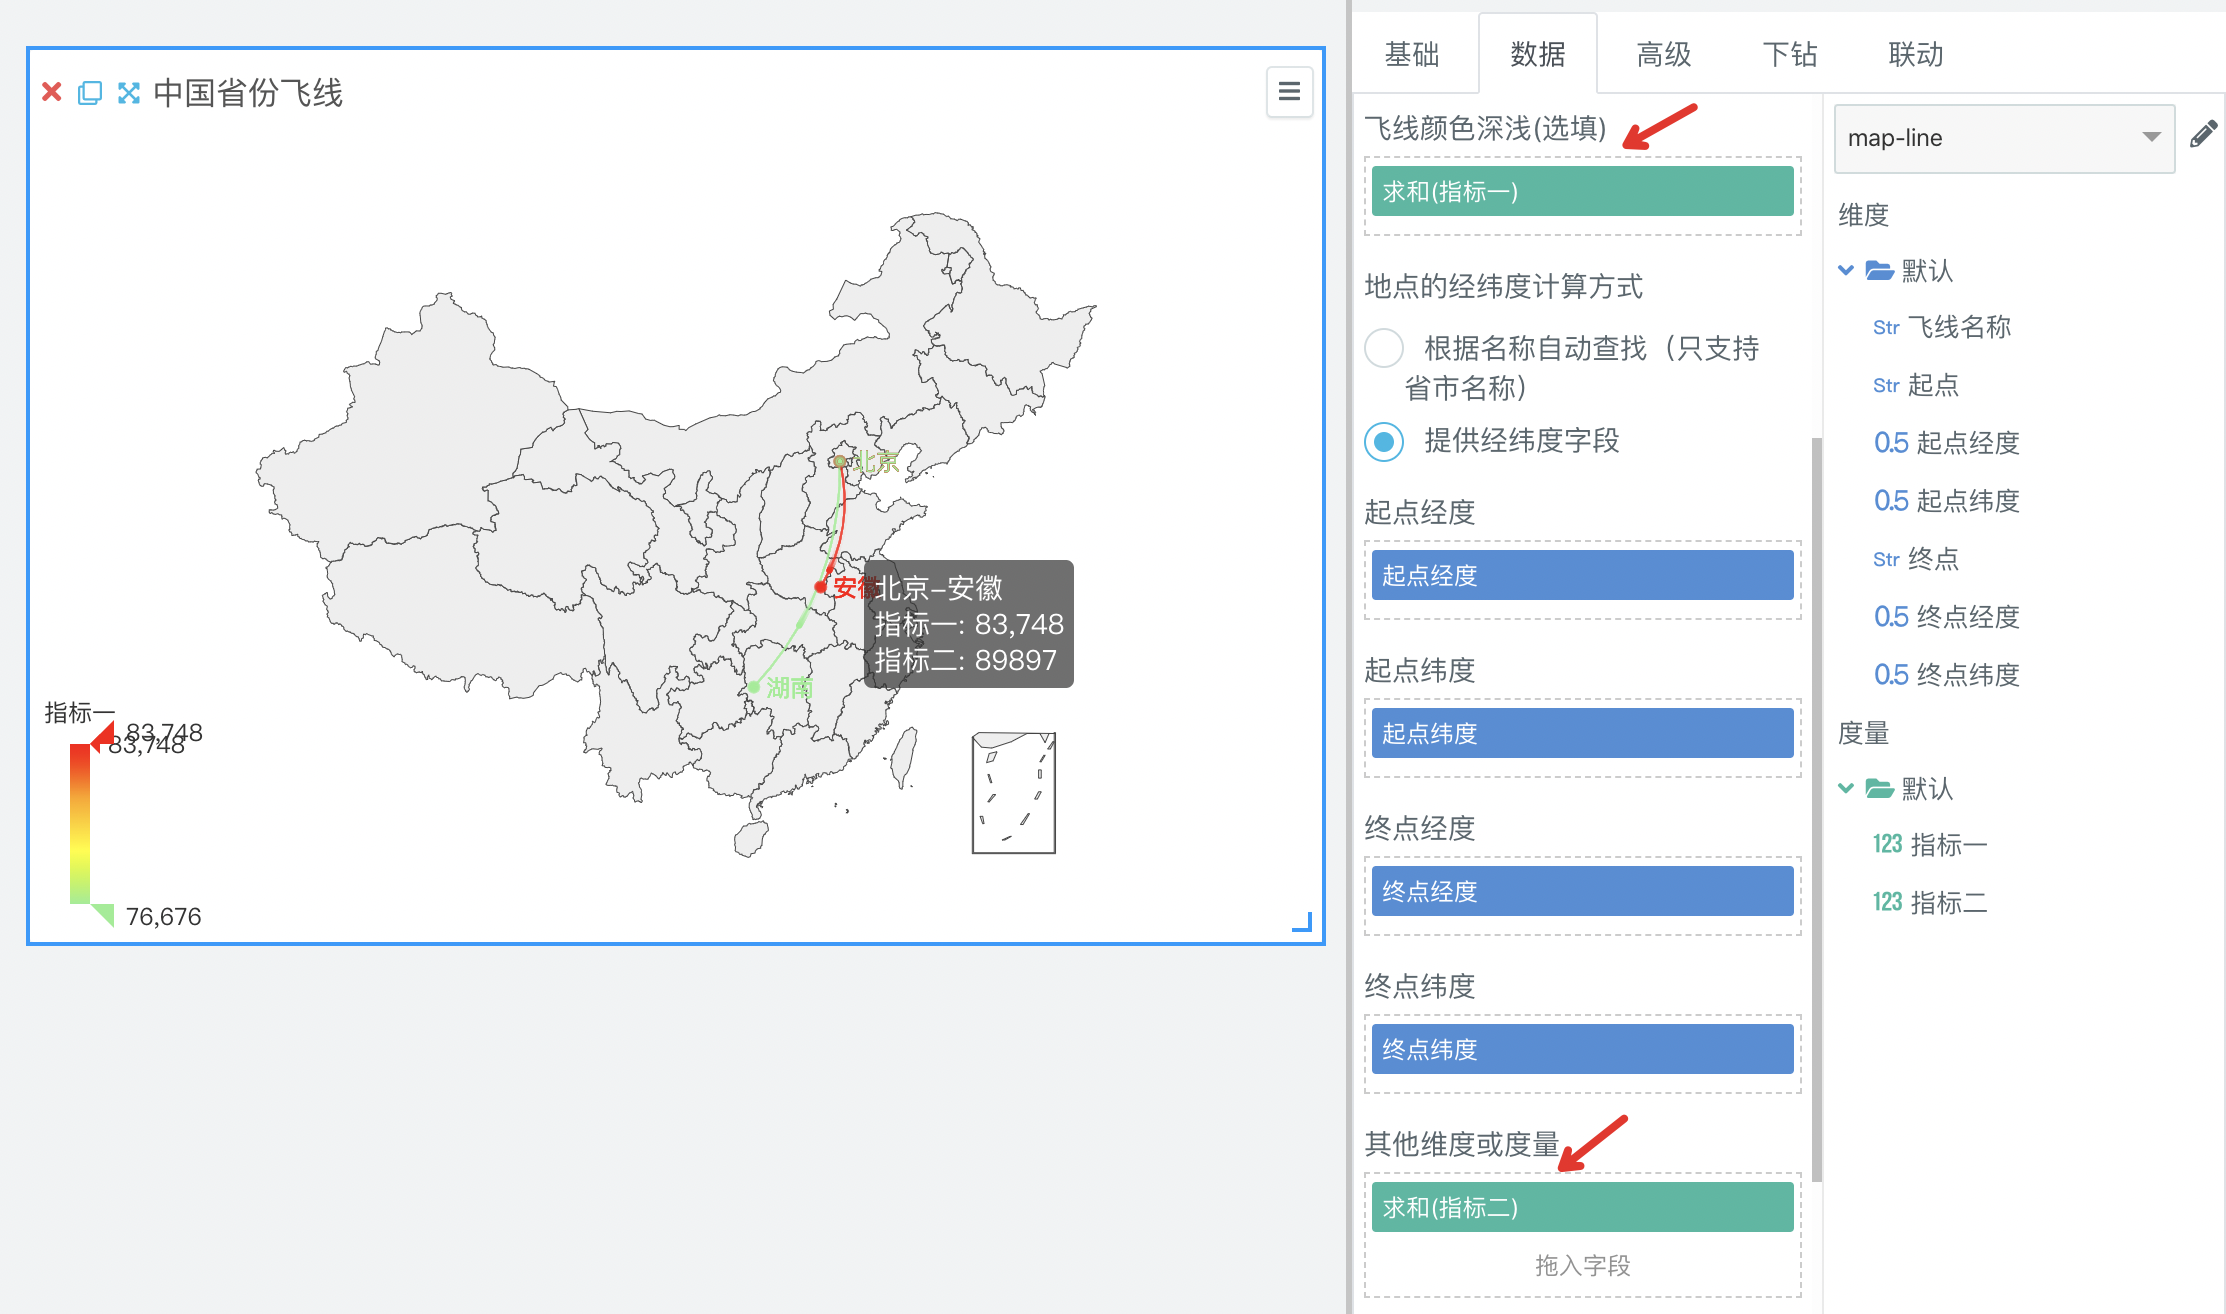
Task: Click the 终点纬度 blue field chip in config
Action: tap(1582, 1049)
